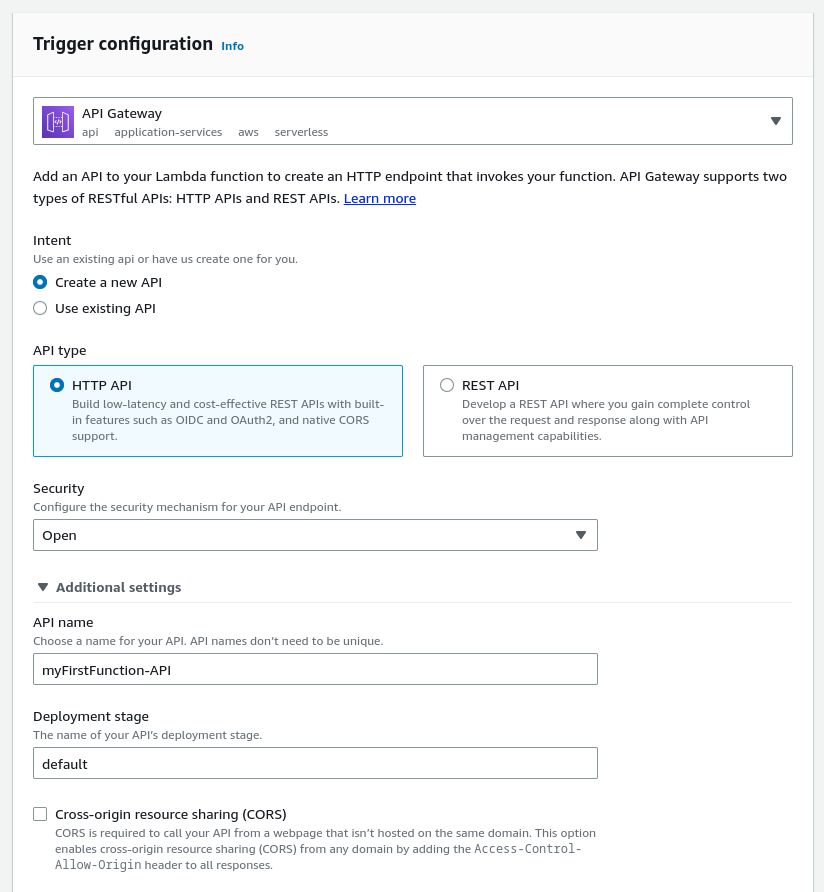
Task: Click the serverless tag under API Gateway
Action: point(301,132)
